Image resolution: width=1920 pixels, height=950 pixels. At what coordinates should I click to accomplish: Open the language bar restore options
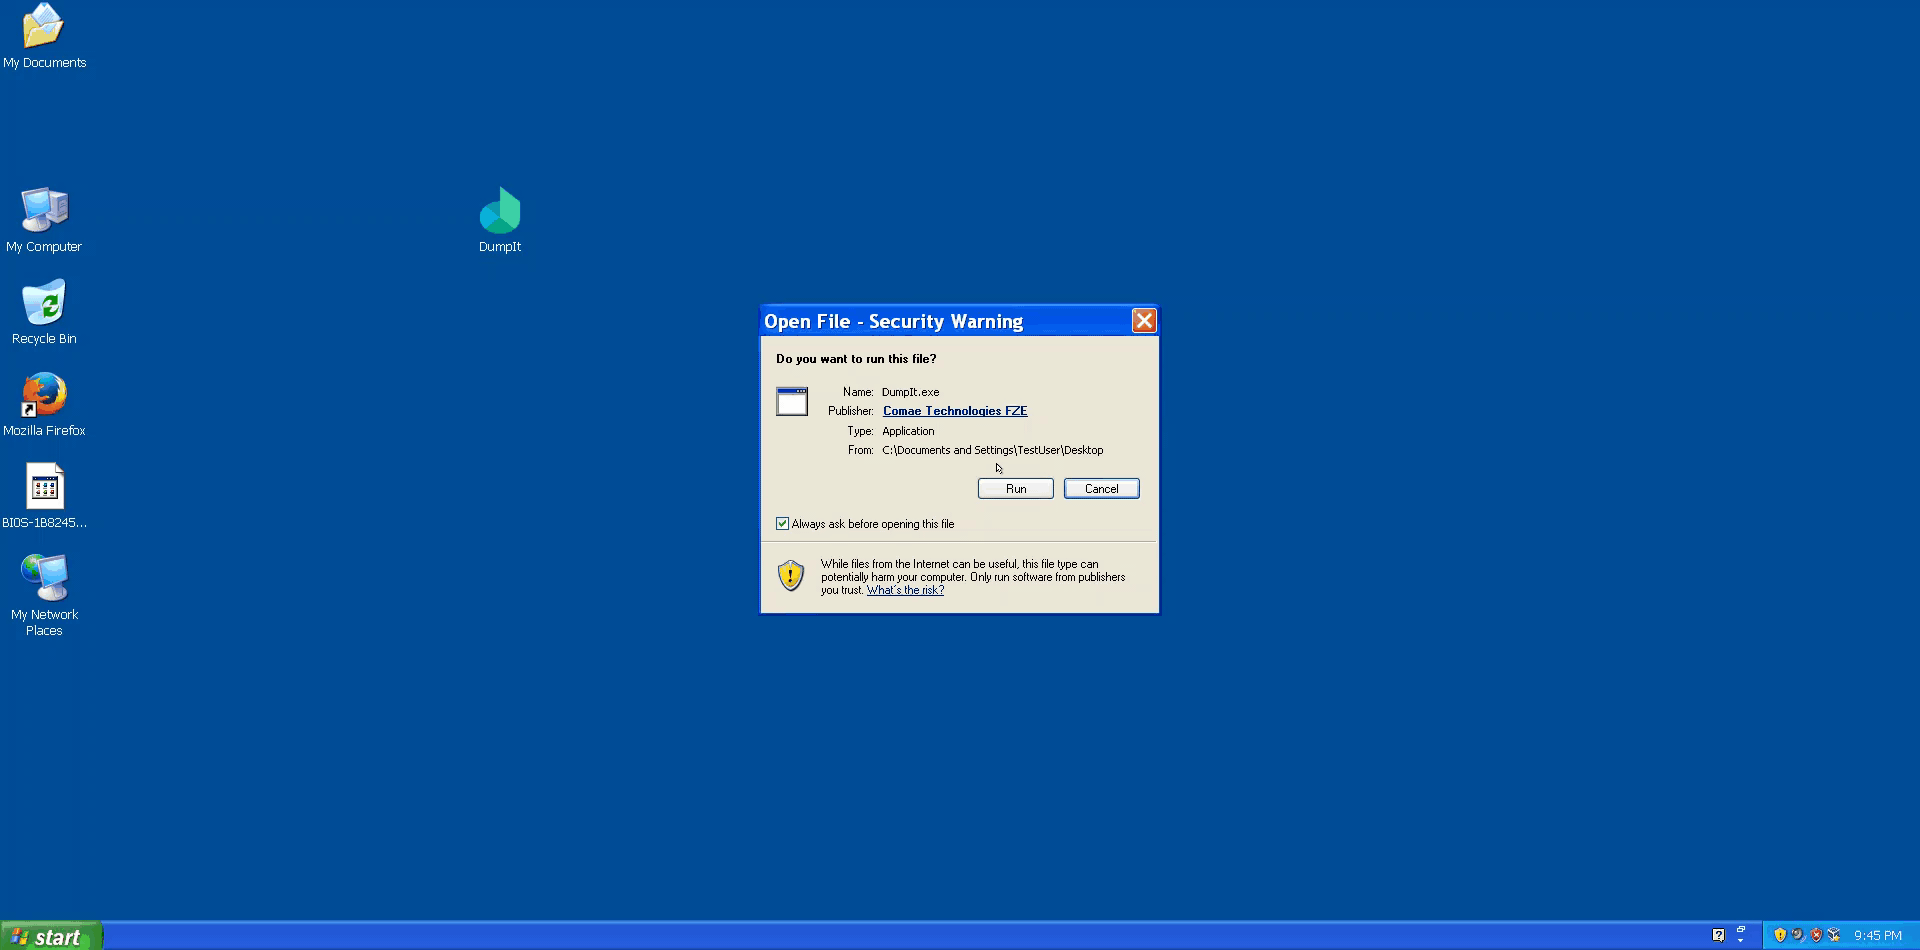pos(1741,929)
